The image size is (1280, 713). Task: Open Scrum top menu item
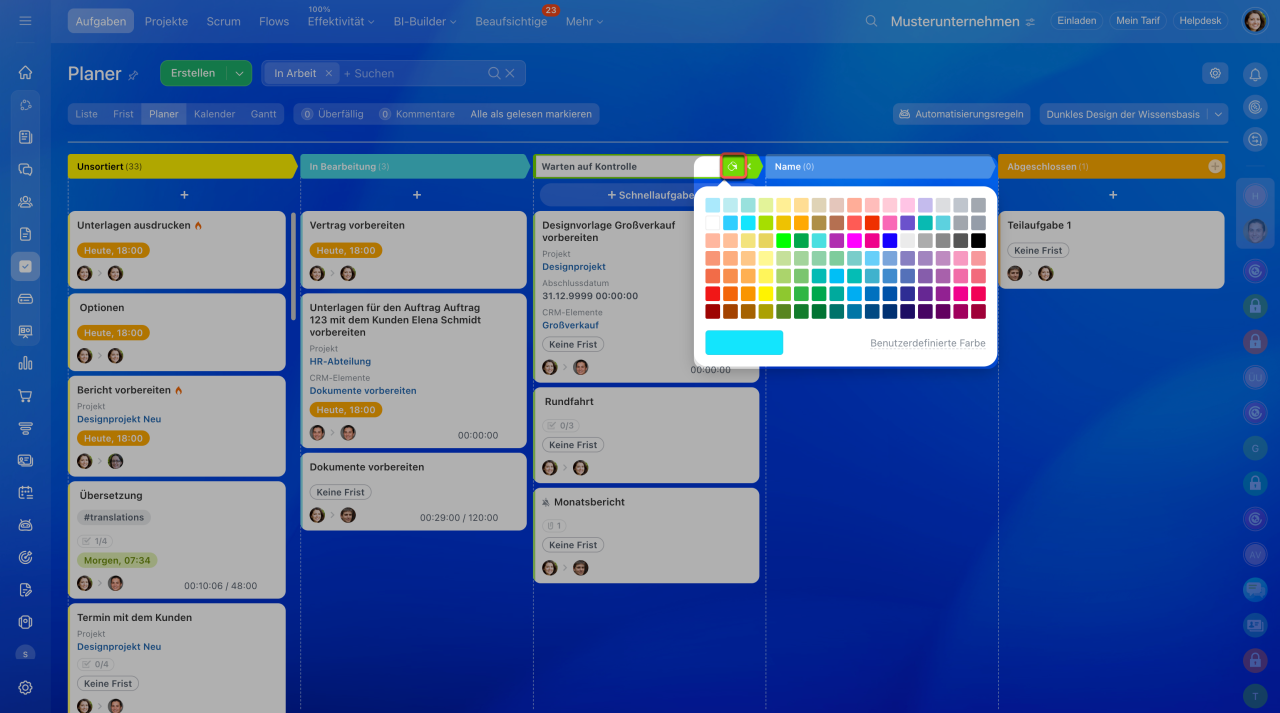point(223,21)
